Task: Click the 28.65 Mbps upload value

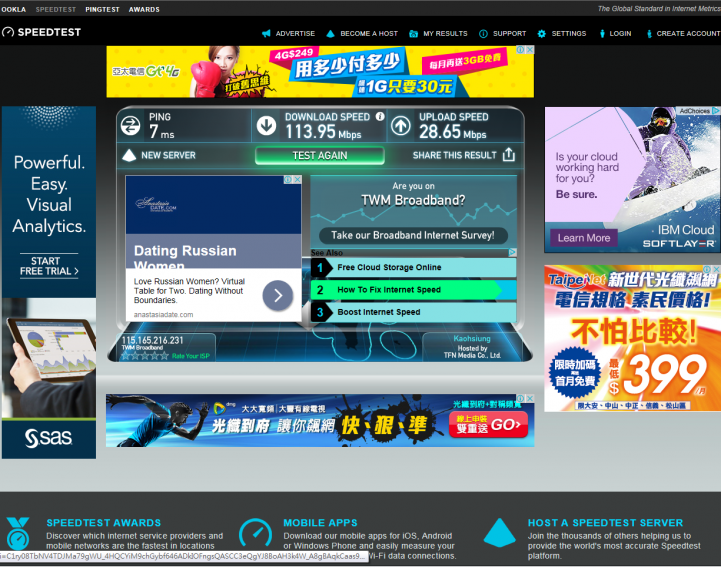Action: coord(452,132)
